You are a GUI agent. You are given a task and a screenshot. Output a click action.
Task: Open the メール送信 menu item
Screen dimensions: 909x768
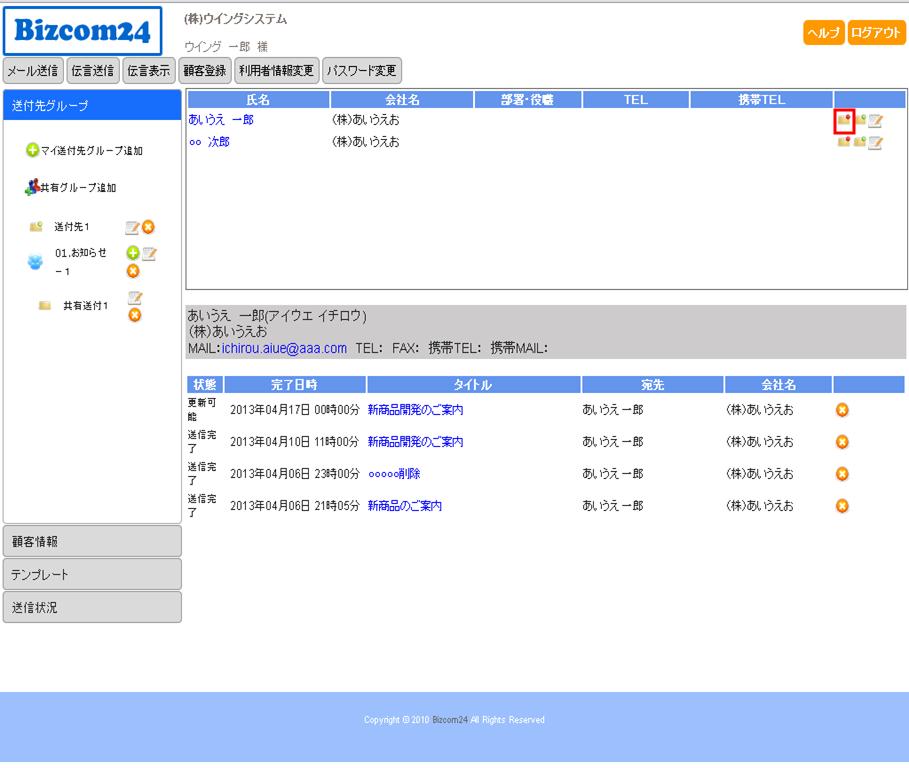click(x=33, y=70)
